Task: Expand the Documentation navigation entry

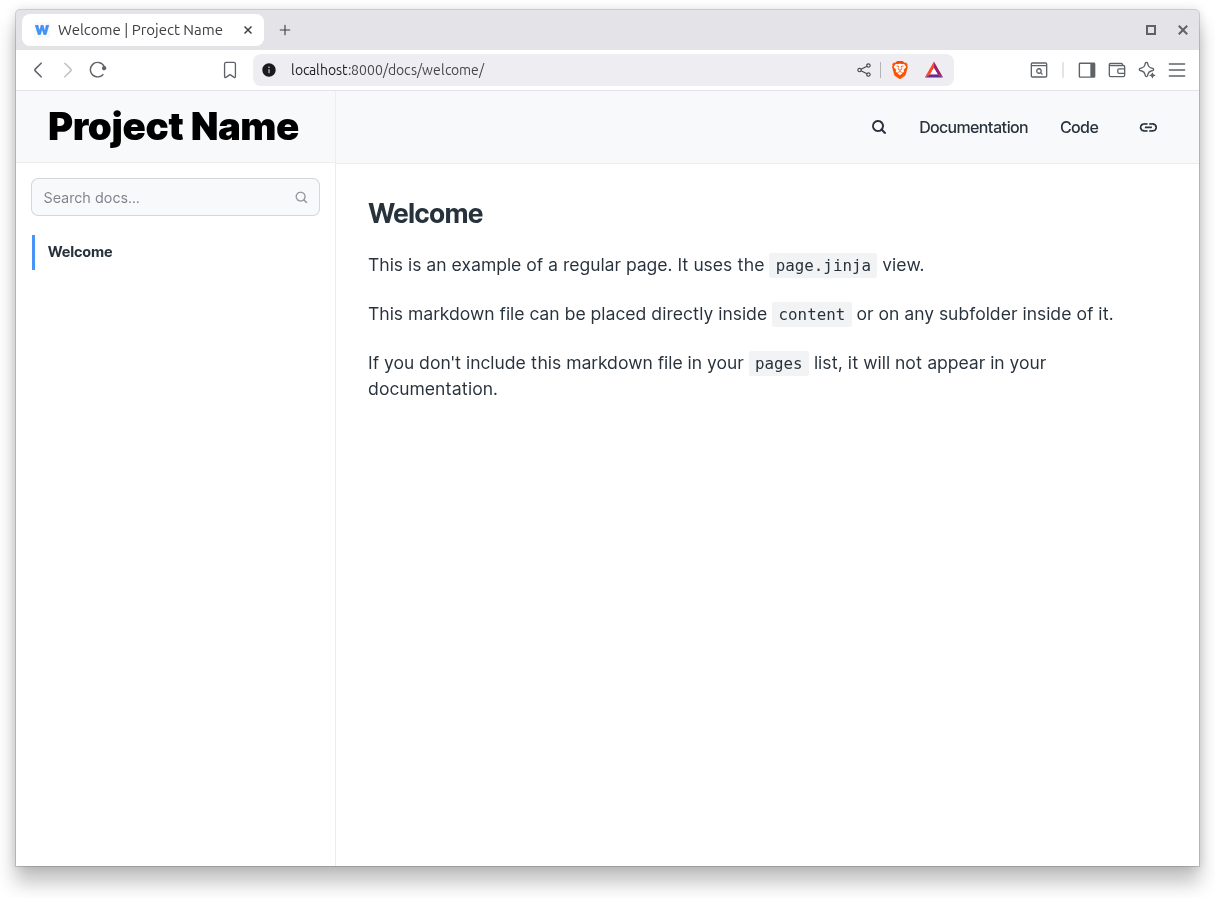Action: (x=973, y=127)
